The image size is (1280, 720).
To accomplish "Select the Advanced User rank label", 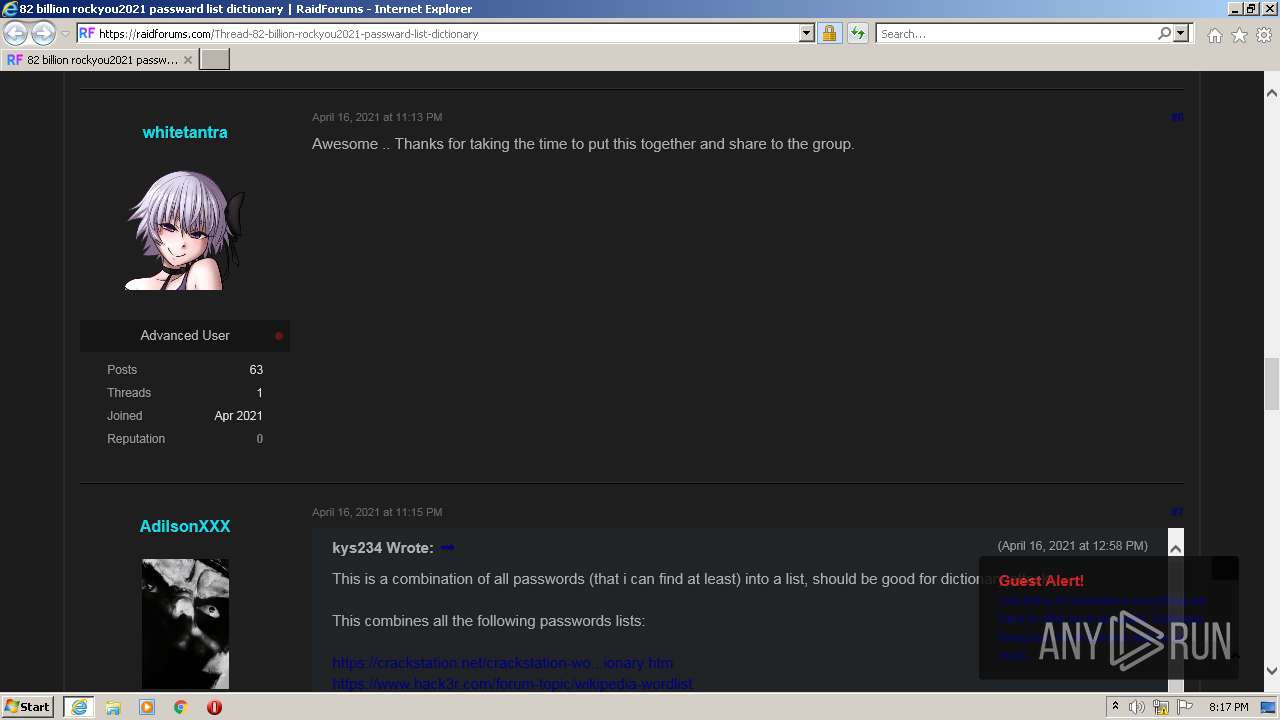I will (x=185, y=335).
